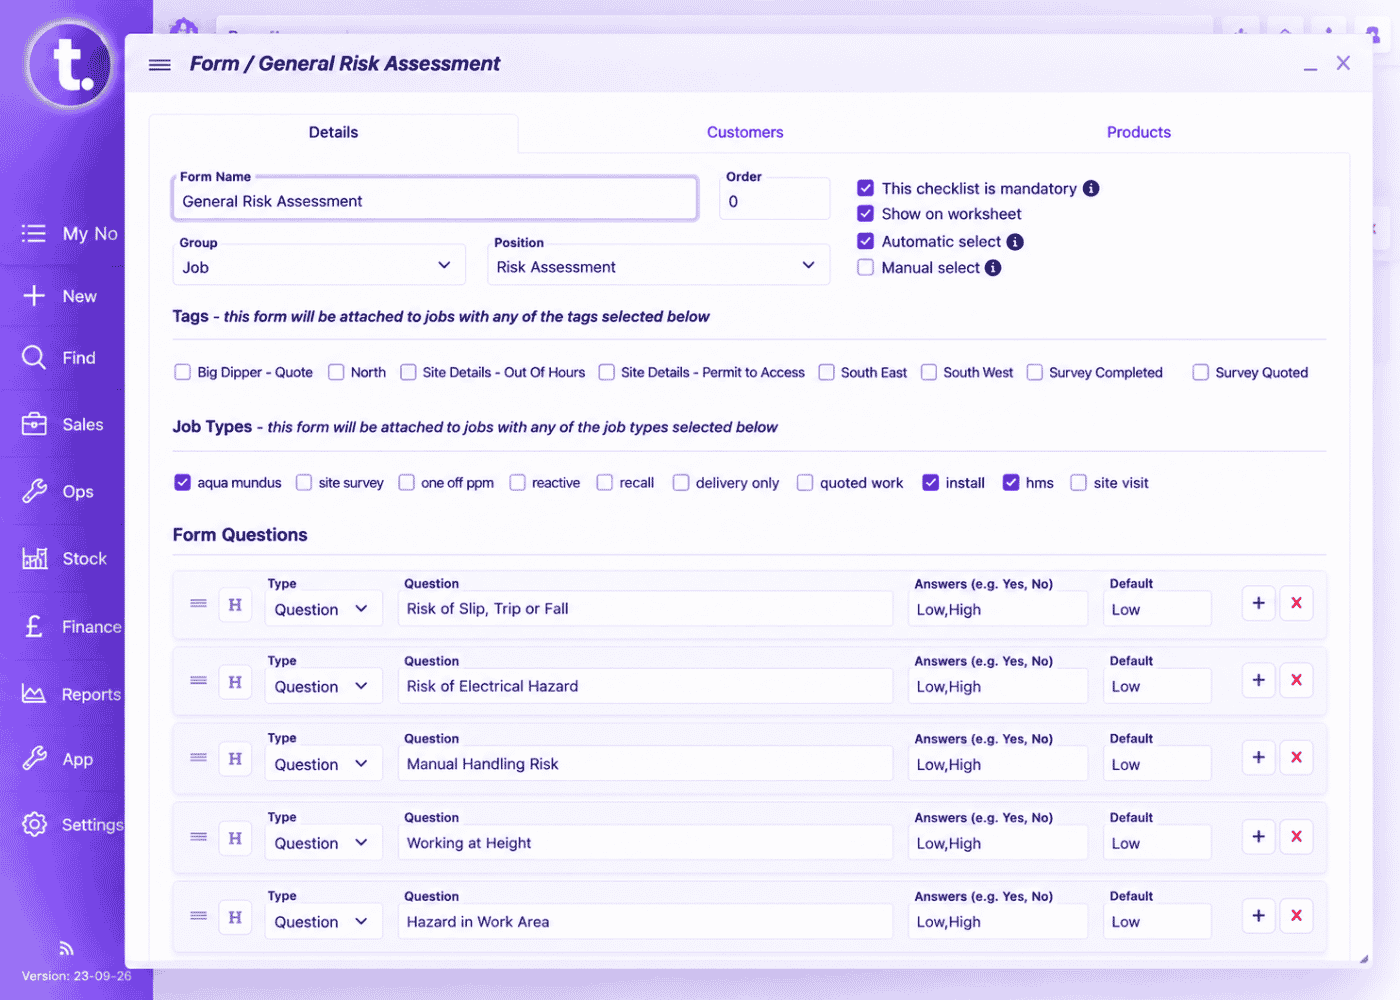Open the Find search sidebar item
Viewport: 1400px width, 1000px height.
coord(62,358)
